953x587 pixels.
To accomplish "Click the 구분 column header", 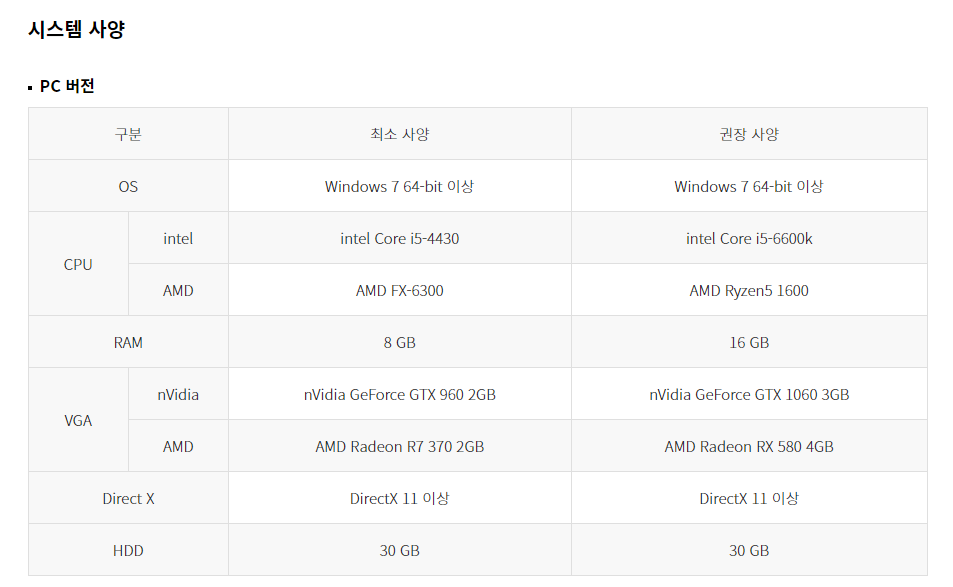I will tap(128, 134).
